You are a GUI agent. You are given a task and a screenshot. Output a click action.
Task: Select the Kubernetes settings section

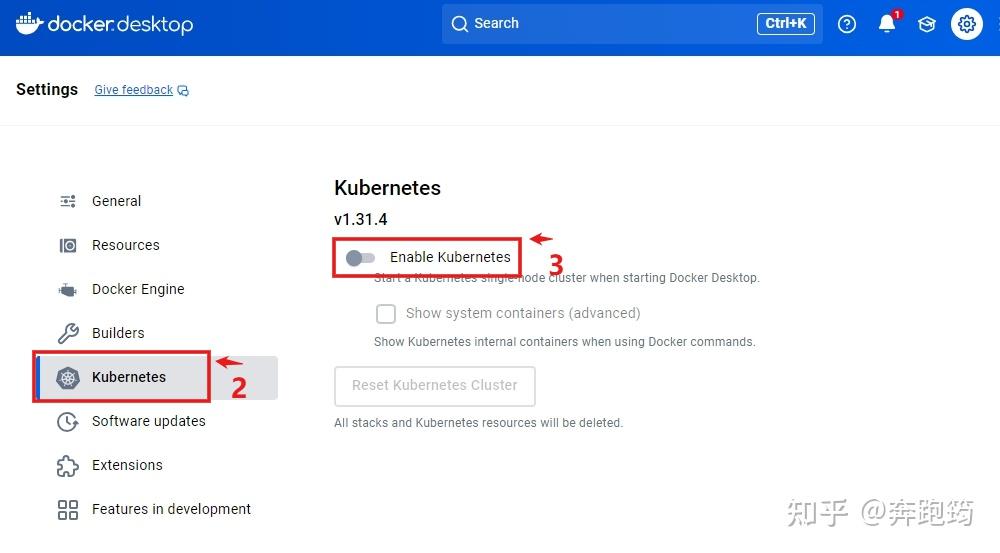click(156, 378)
